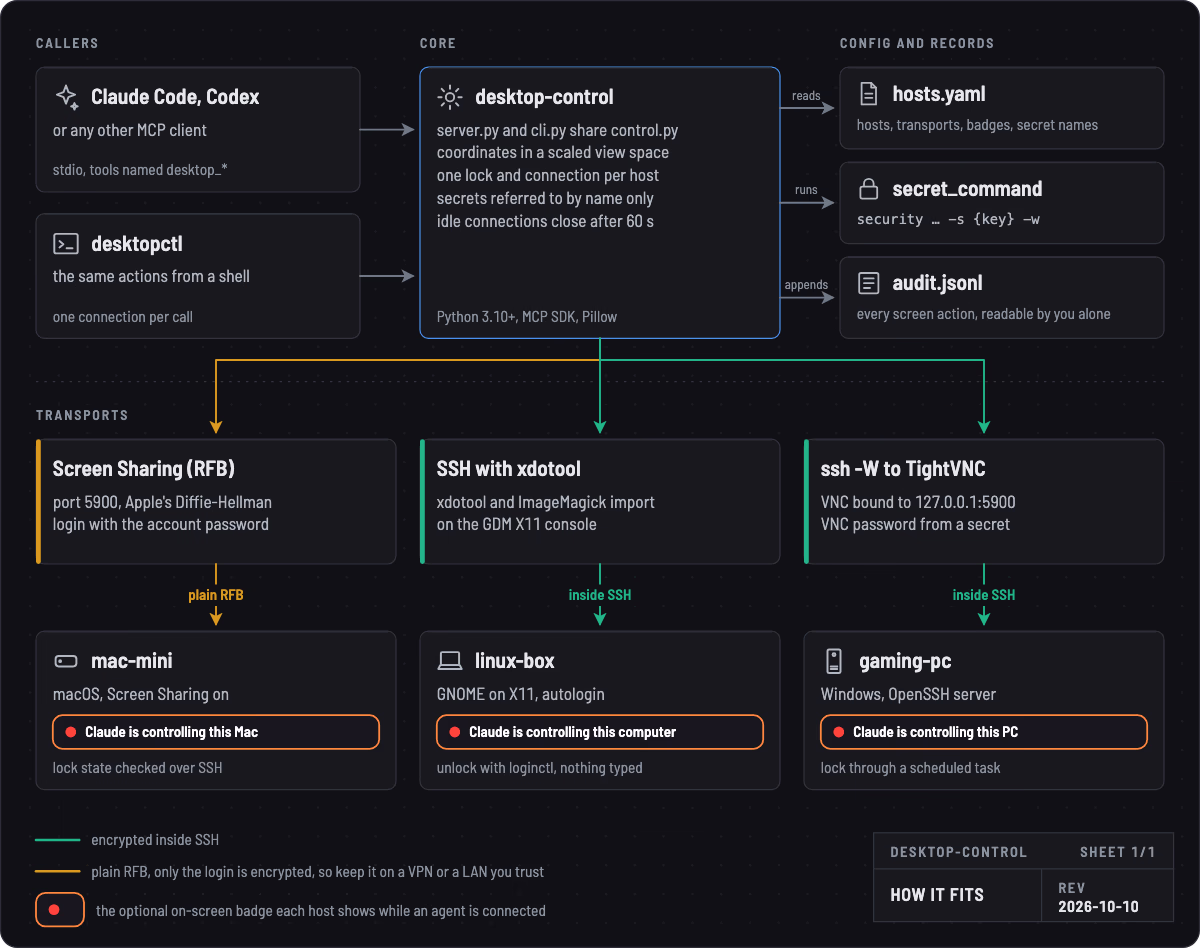Select the "SSH with xdotool" title
This screenshot has width=1200, height=948.
pos(509,469)
